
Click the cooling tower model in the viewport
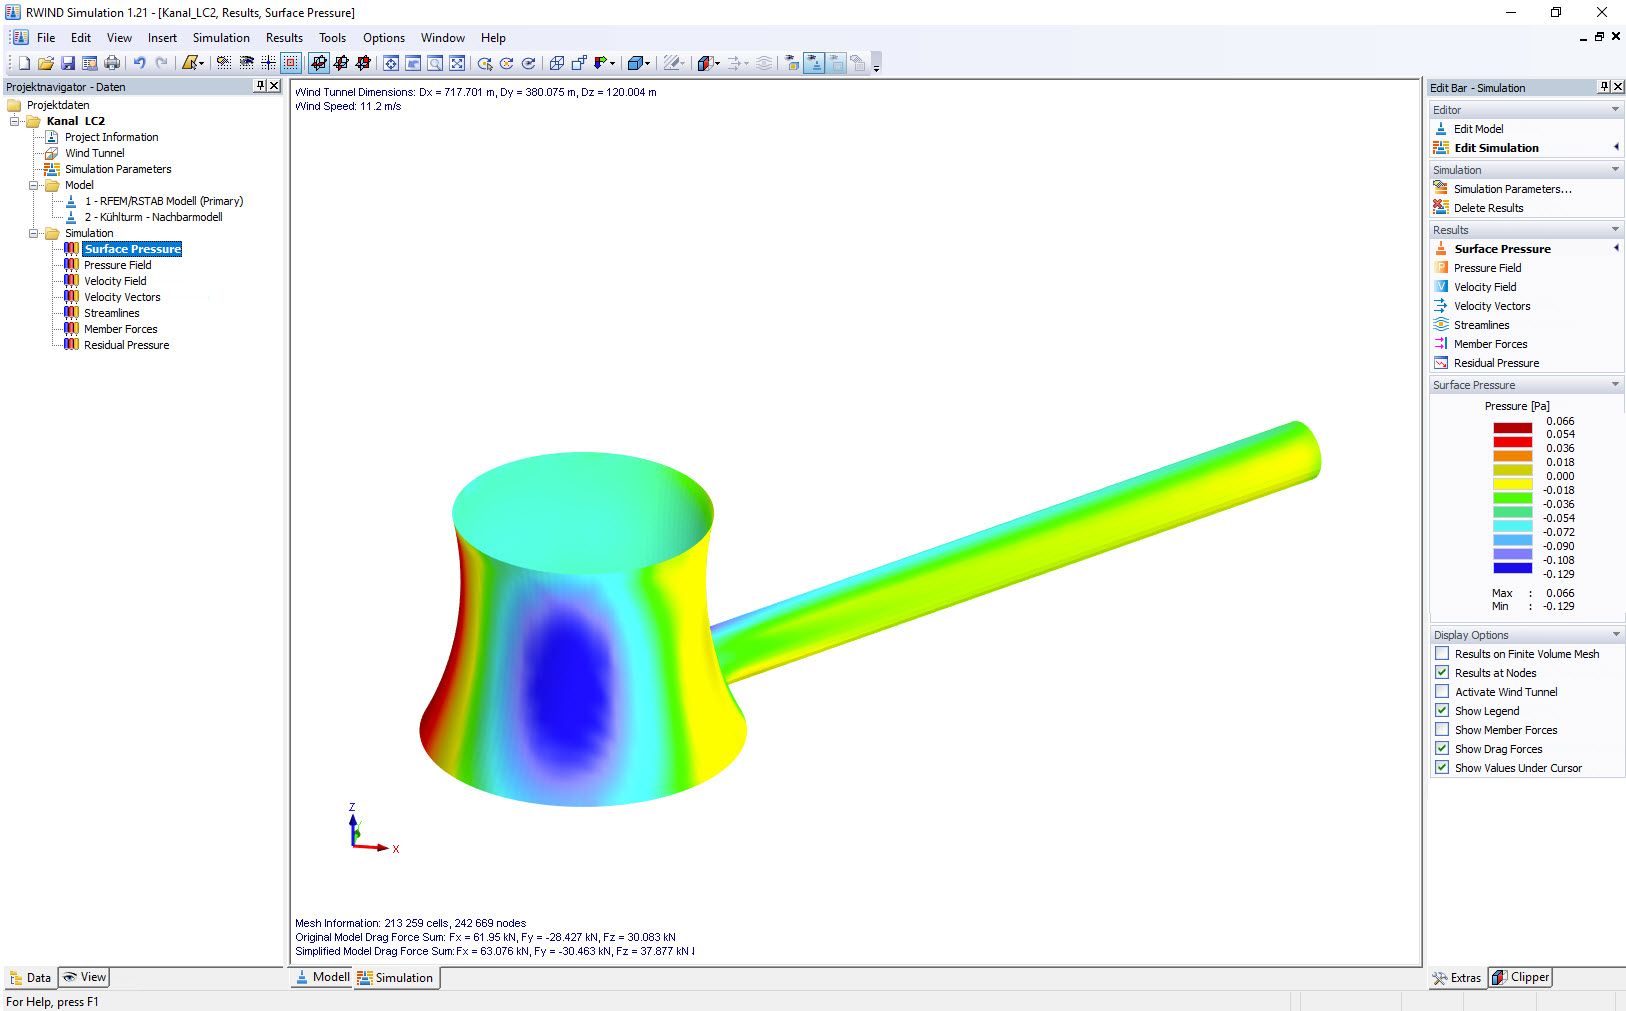(583, 630)
